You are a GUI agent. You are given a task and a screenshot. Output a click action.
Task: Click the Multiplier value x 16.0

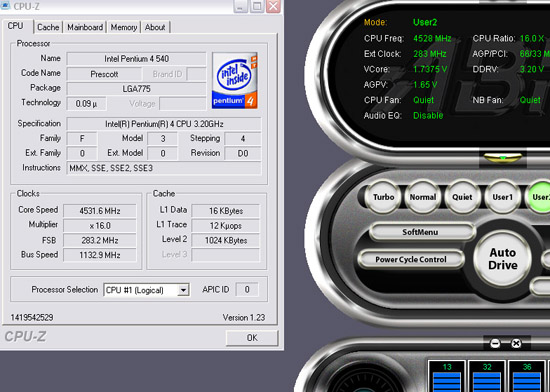pos(100,225)
